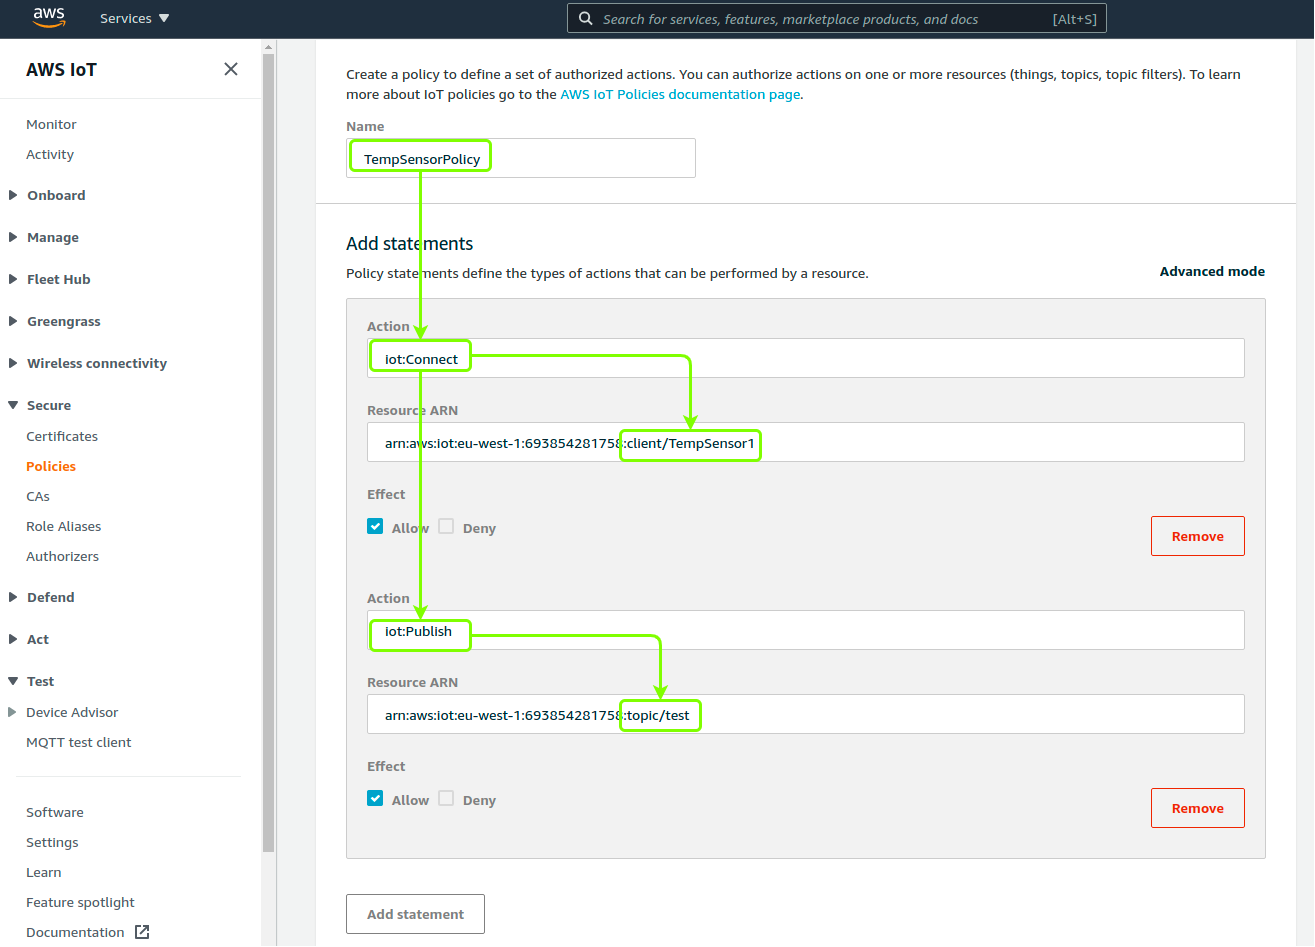Image resolution: width=1315 pixels, height=947 pixels.
Task: Open AWS IoT Policies documentation page link
Action: [680, 94]
